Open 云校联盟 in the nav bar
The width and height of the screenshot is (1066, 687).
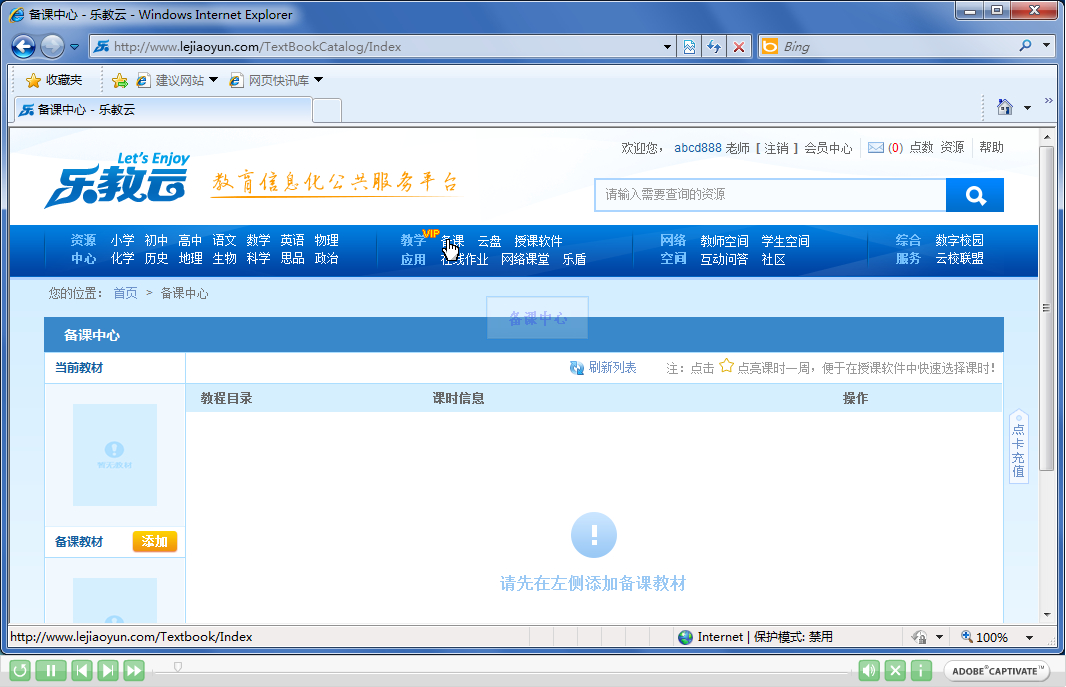pyautogui.click(x=959, y=258)
